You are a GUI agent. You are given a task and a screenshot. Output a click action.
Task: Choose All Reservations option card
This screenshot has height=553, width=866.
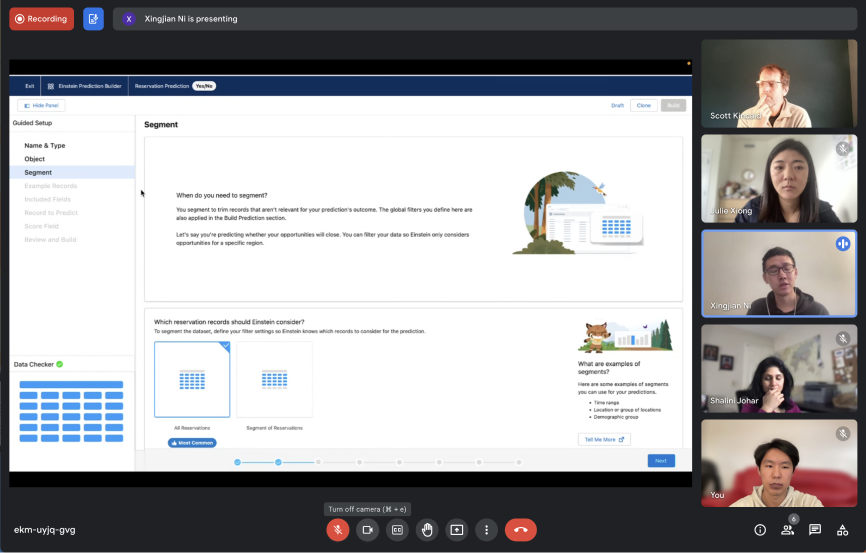[x=192, y=380]
